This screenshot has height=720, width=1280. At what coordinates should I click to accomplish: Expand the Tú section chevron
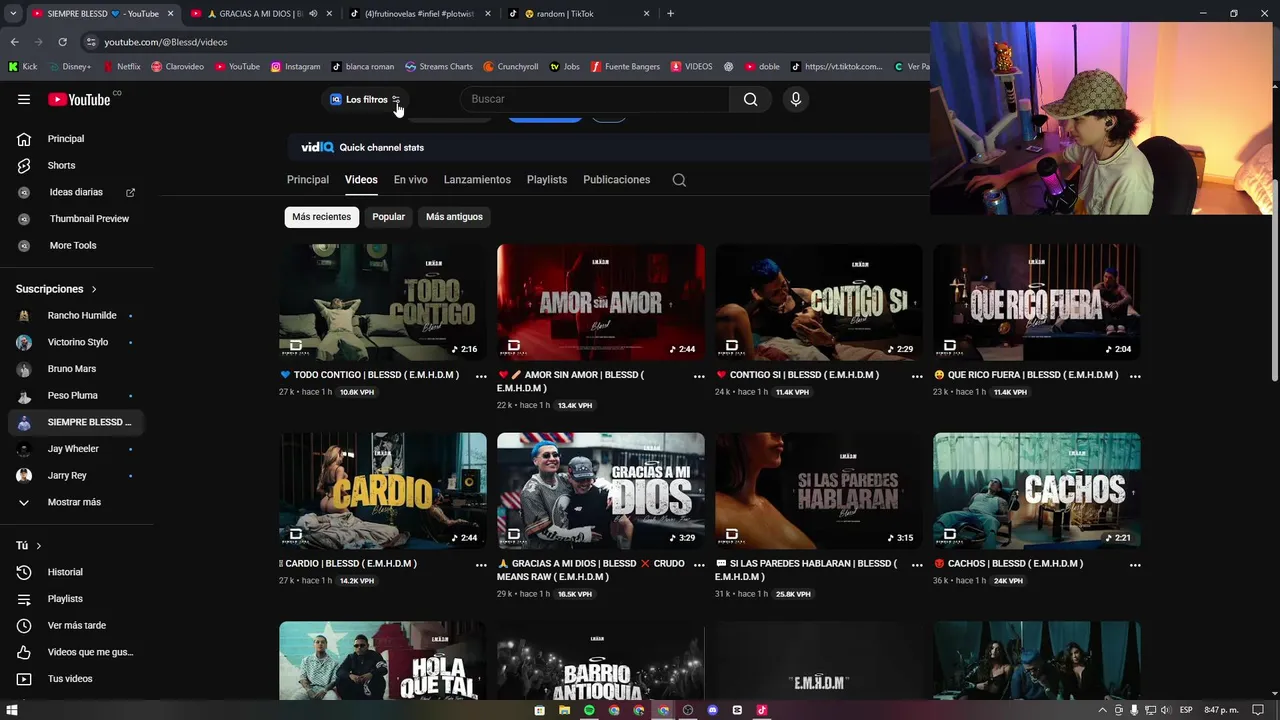click(39, 546)
